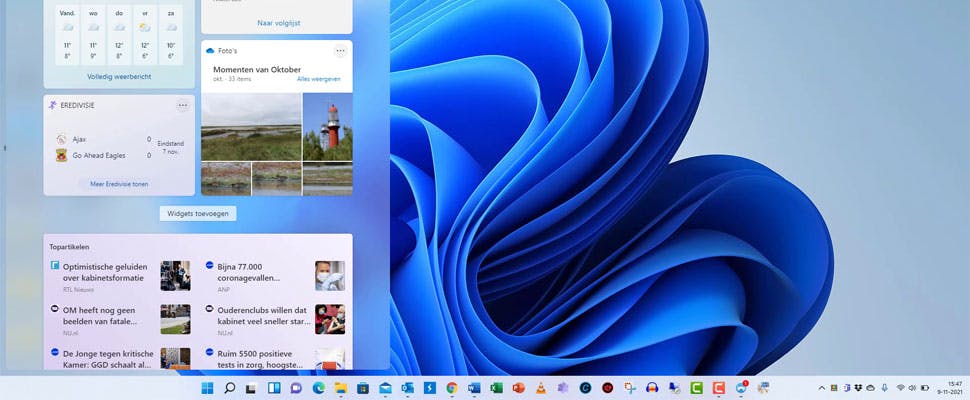This screenshot has height=400, width=970.
Task: Open the large landscape photo in Foto's
Action: (x=251, y=127)
